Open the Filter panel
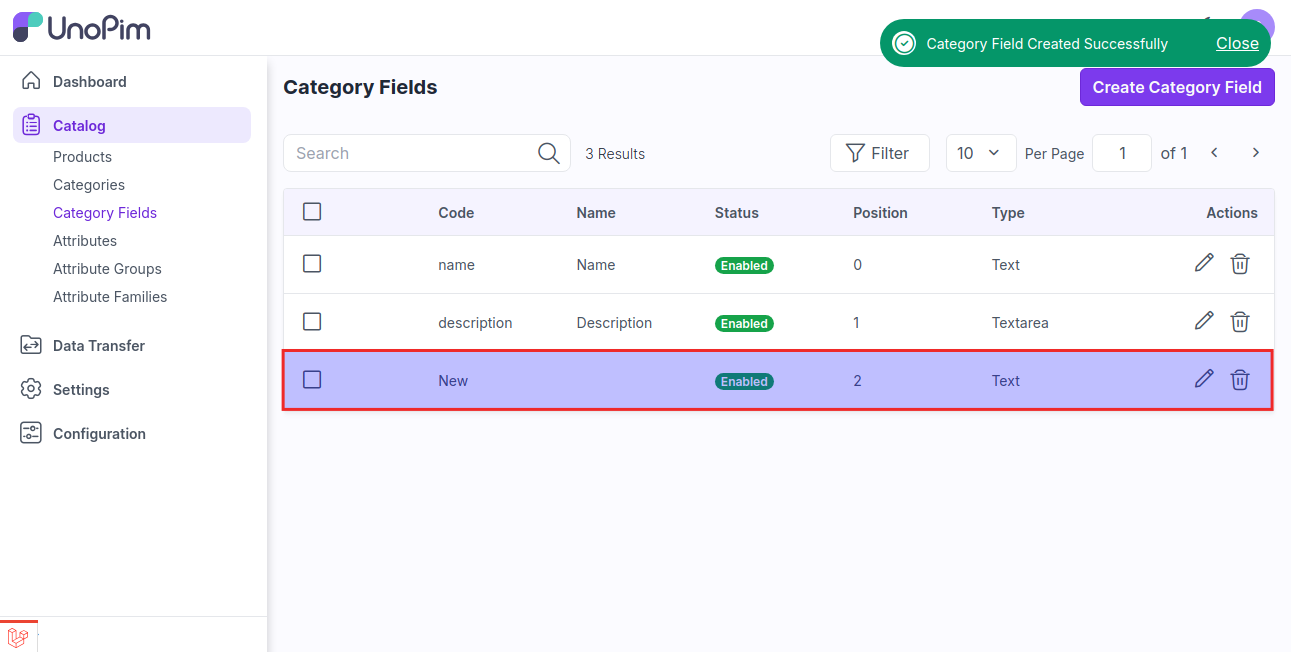Screen dimensions: 1291x652 point(879,153)
